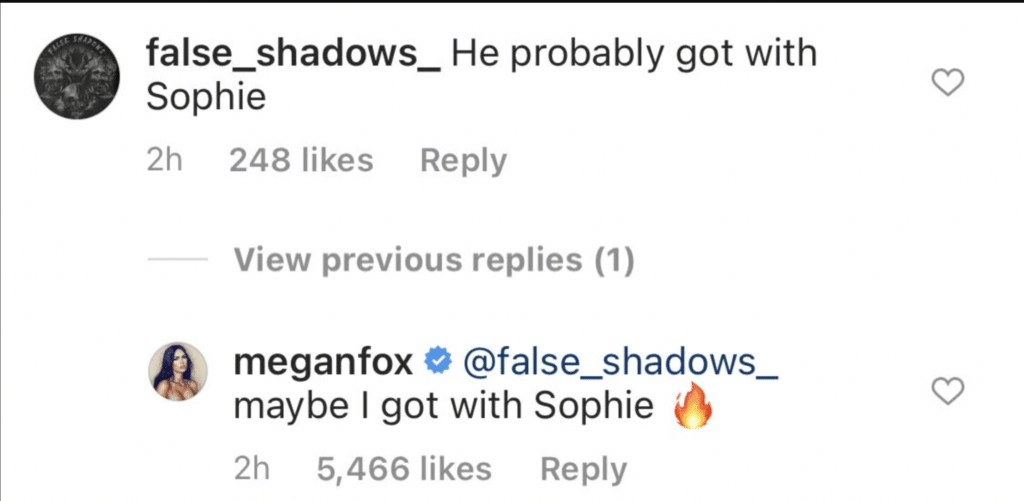Follow the @false_shadows_ mention in the reply
The height and width of the screenshot is (501, 1024).
point(620,364)
